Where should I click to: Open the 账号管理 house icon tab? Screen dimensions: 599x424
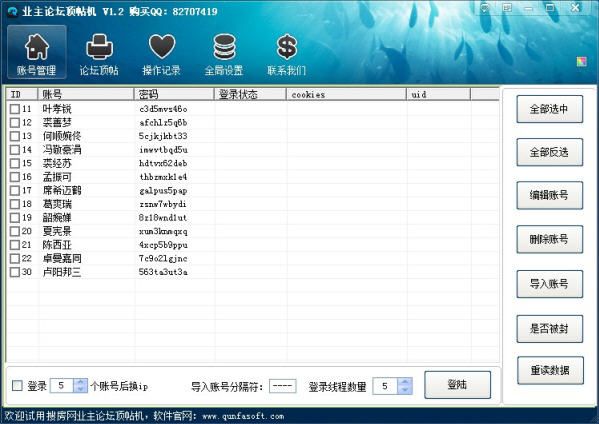pyautogui.click(x=37, y=52)
